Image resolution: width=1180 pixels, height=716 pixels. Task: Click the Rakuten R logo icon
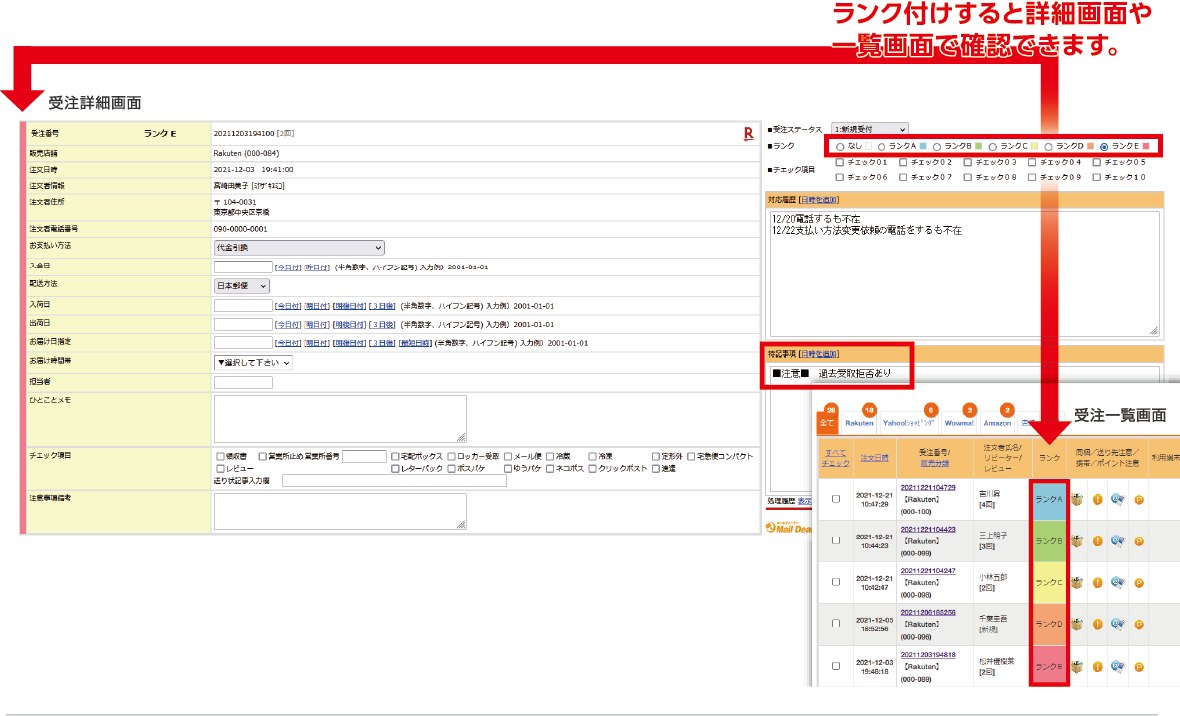[x=748, y=133]
